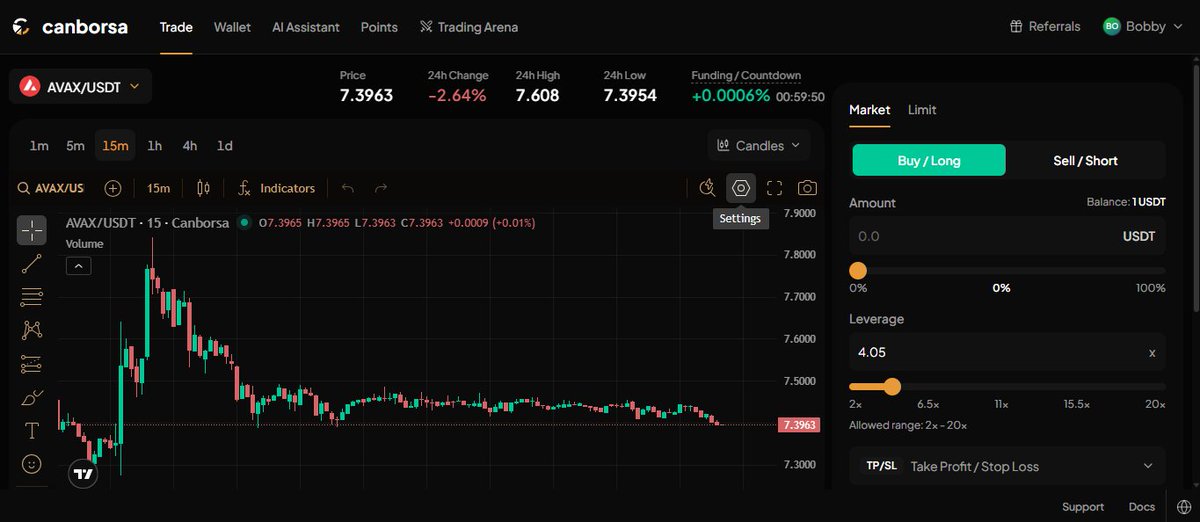This screenshot has height=522, width=1200.
Task: Open the Support link
Action: coord(1083,507)
